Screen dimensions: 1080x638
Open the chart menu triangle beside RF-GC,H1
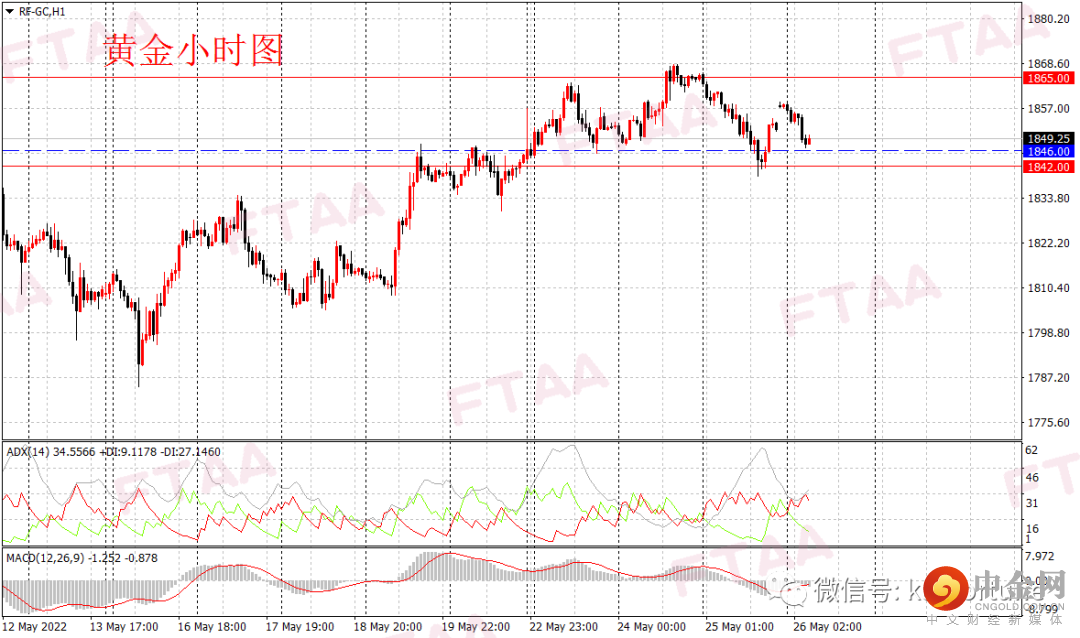tap(9, 11)
